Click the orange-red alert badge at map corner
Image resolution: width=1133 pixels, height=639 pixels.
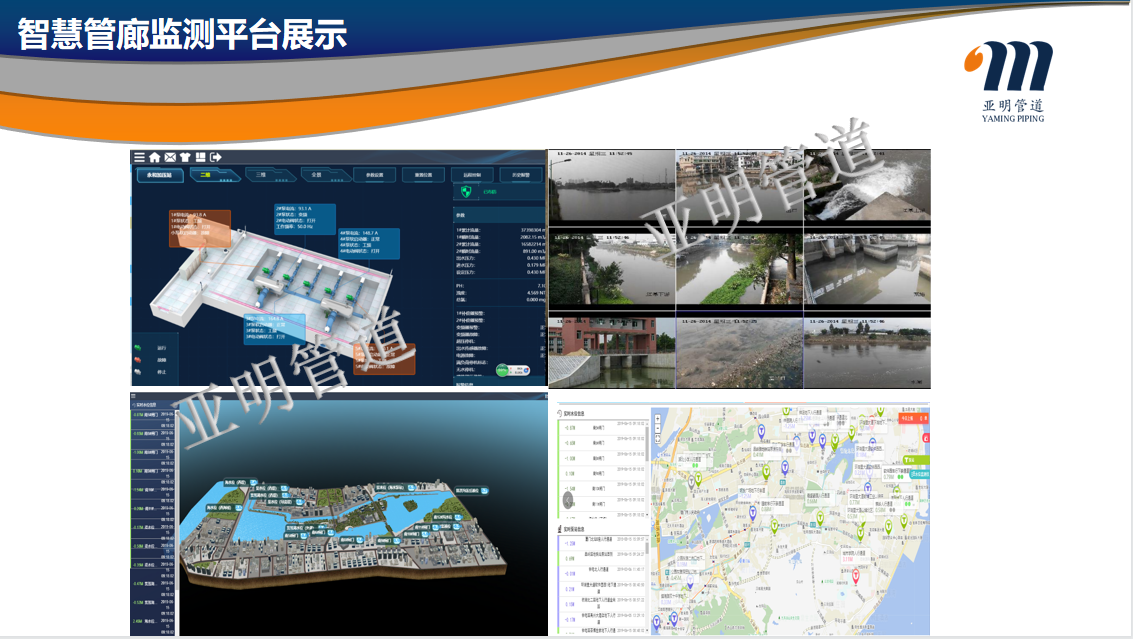[913, 419]
